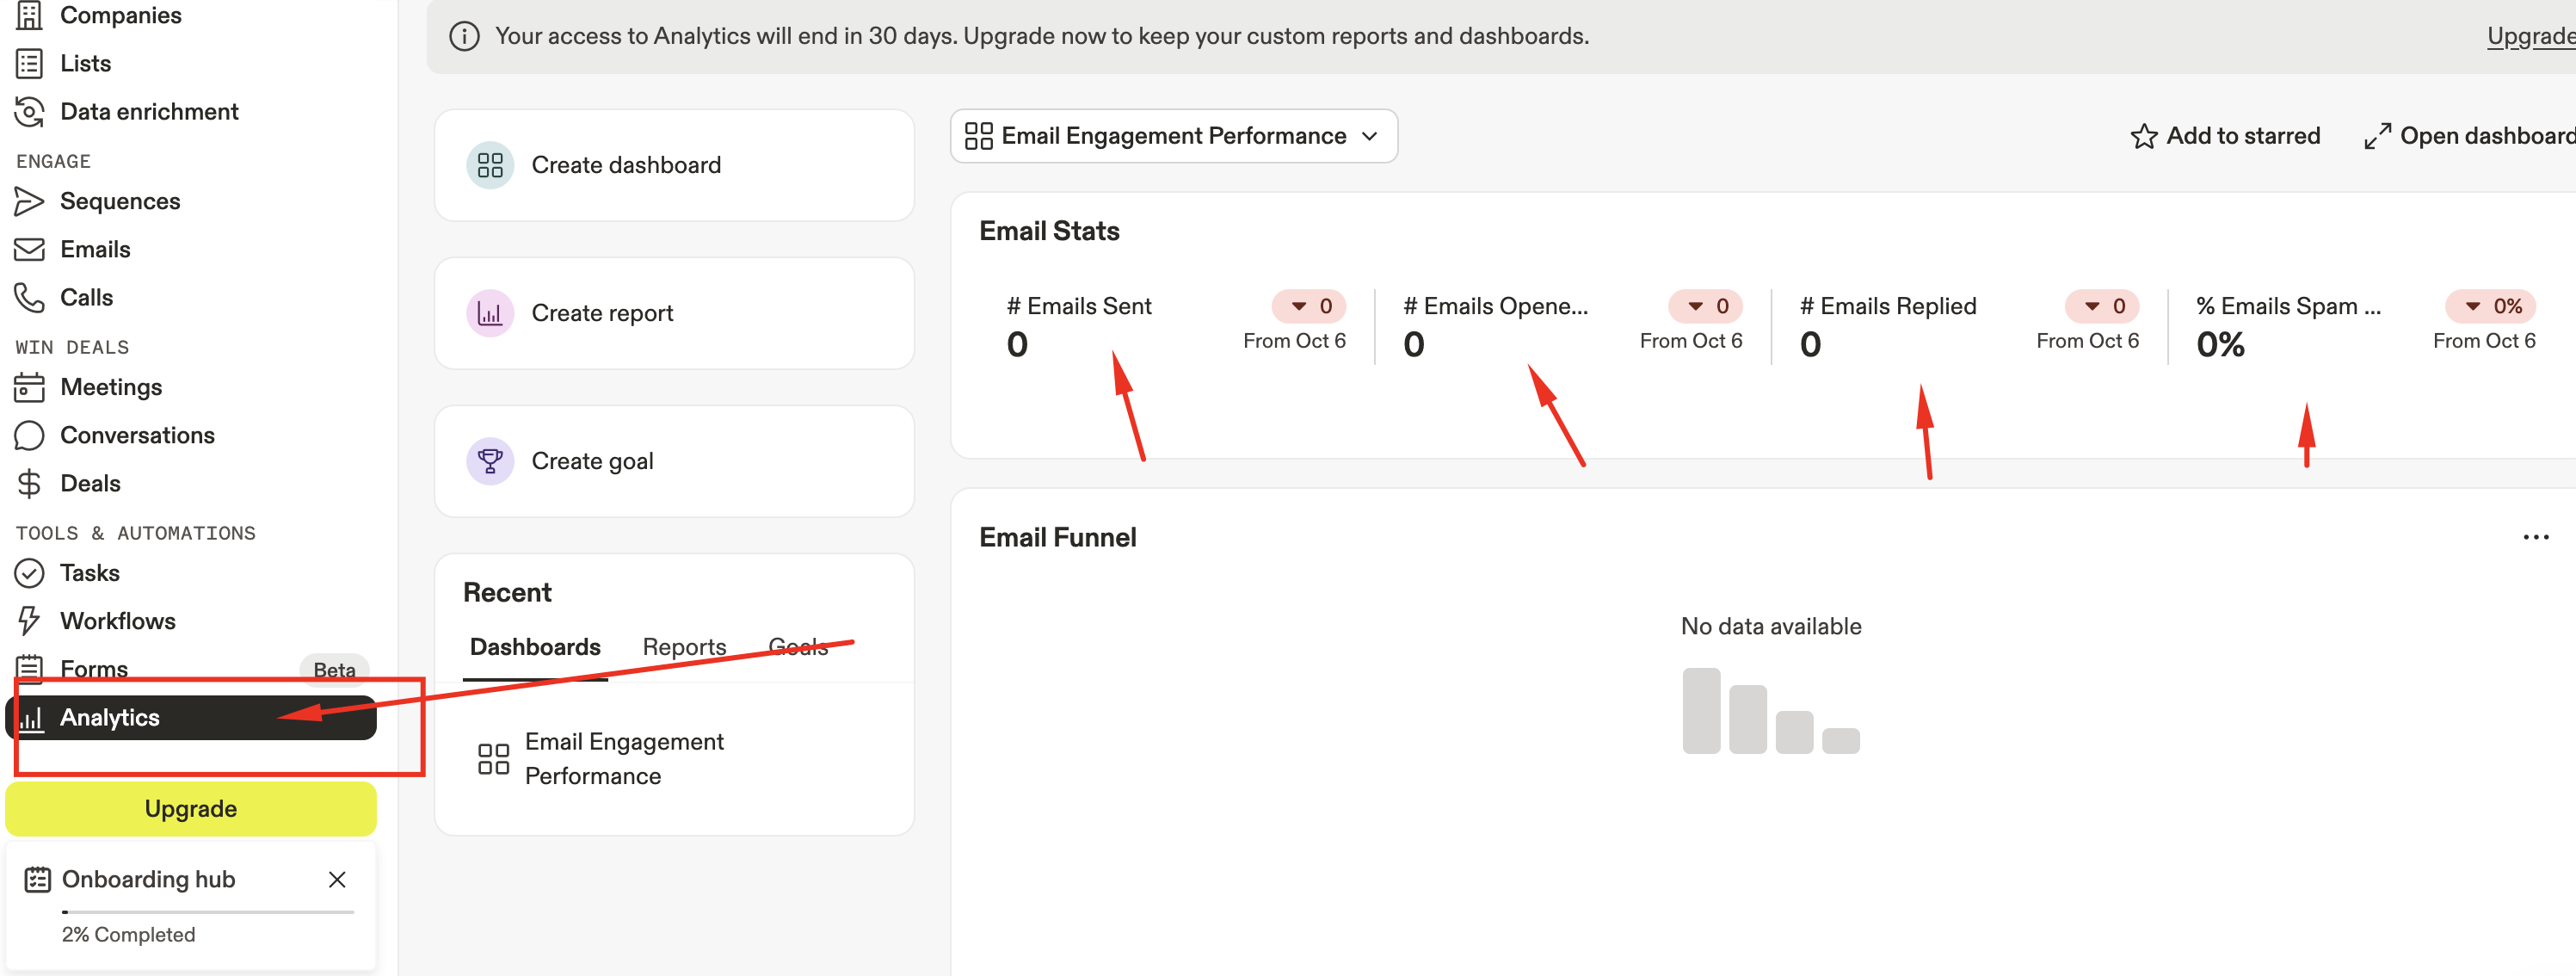This screenshot has height=976, width=2576.
Task: Expand the Email Engagement Performance dropdown
Action: [1173, 136]
